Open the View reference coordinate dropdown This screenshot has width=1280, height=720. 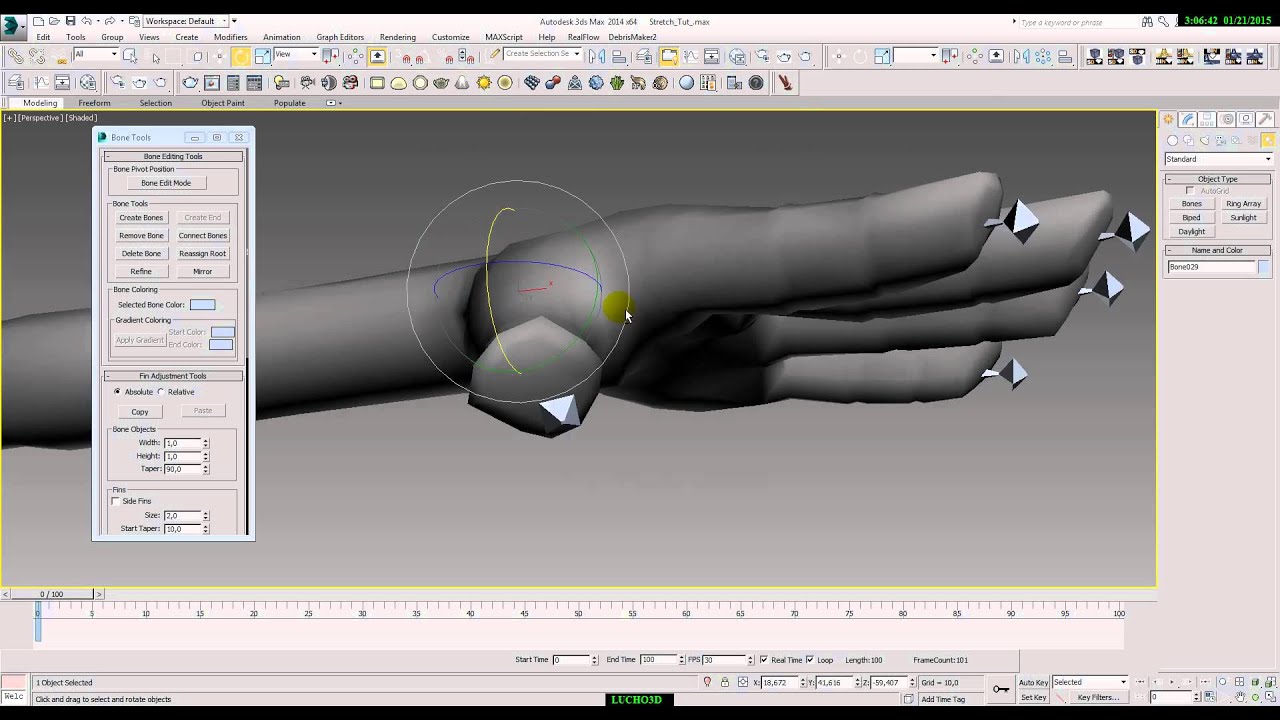[x=296, y=54]
